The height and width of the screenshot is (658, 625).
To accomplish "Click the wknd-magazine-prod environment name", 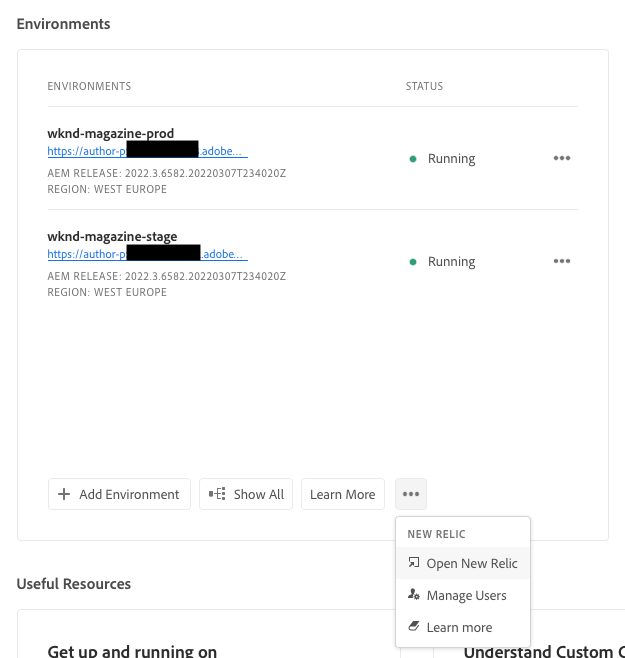I will tap(111, 134).
